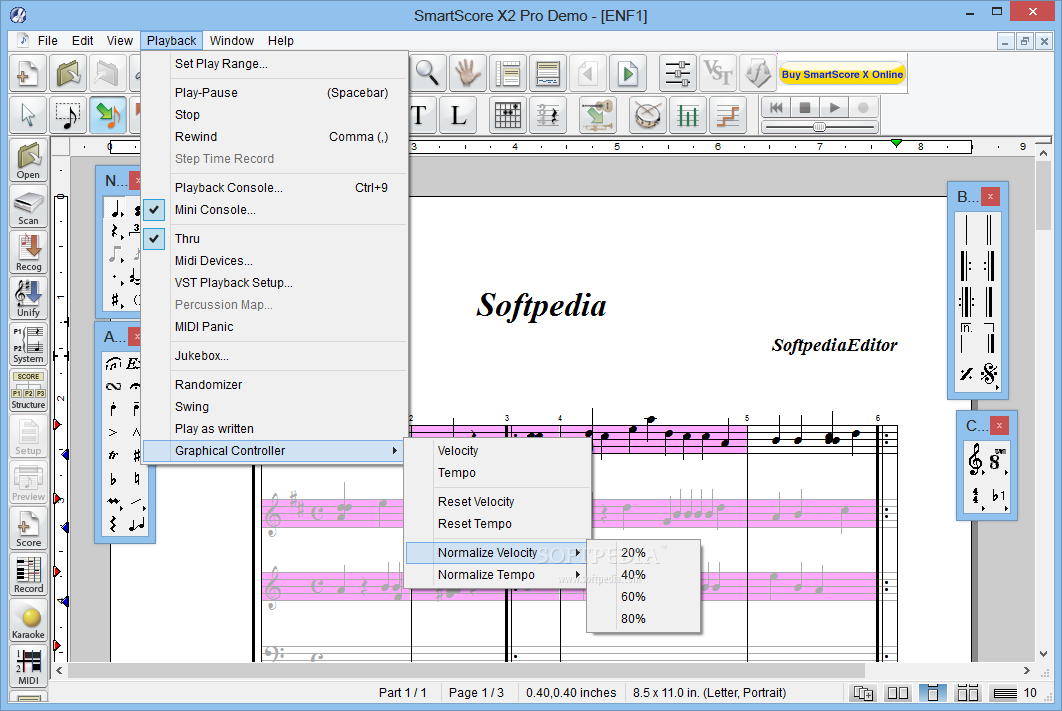Choose Set Play Range menu item
The width and height of the screenshot is (1062, 711).
[x=275, y=64]
